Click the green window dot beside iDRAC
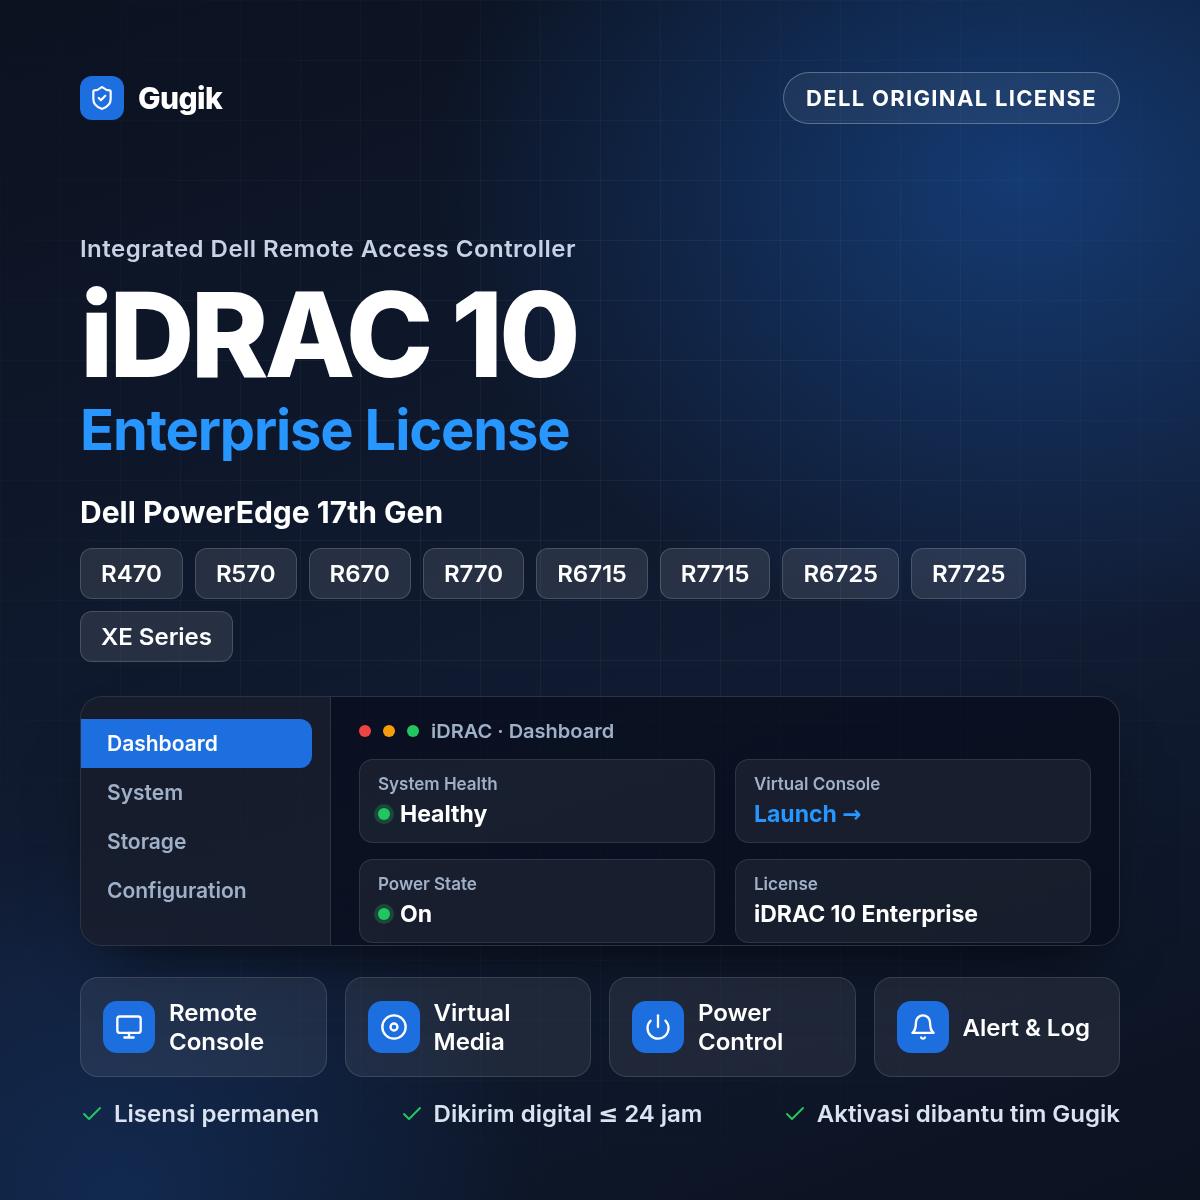Screen dimensions: 1200x1200 [413, 731]
